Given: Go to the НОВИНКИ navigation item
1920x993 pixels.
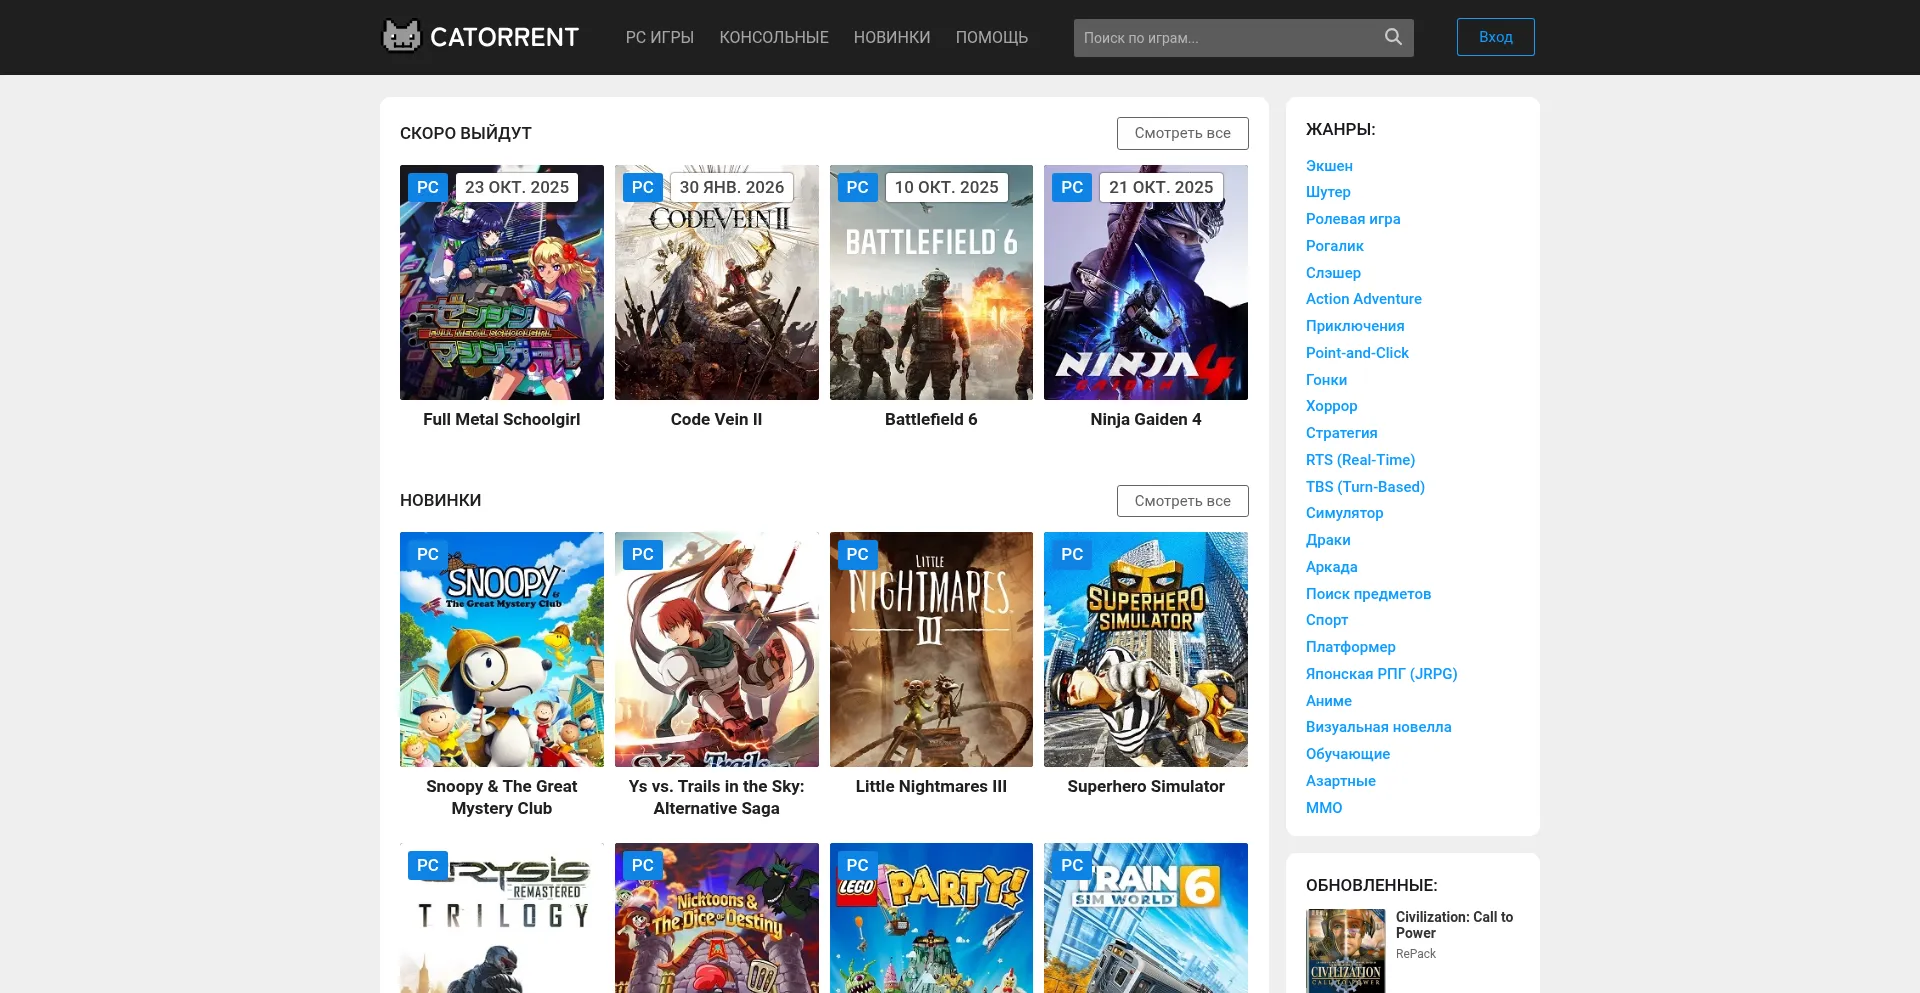Looking at the screenshot, I should (891, 37).
